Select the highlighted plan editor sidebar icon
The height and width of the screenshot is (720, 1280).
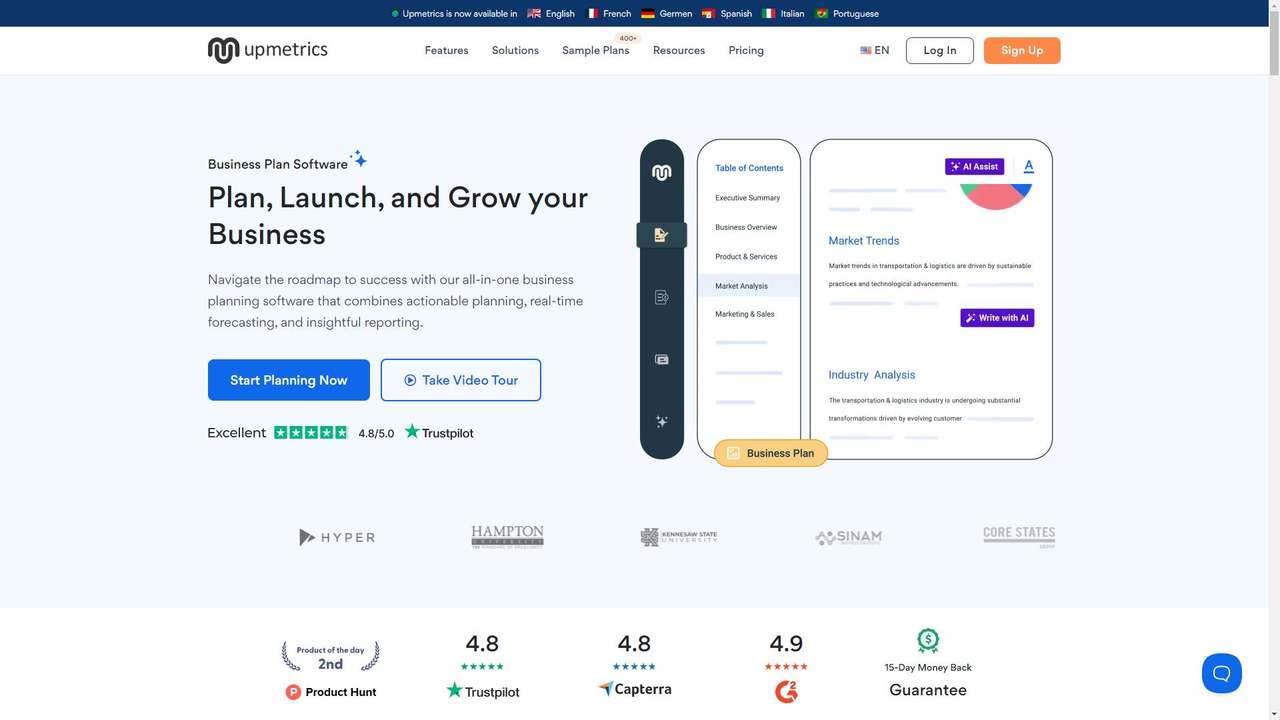(x=661, y=235)
